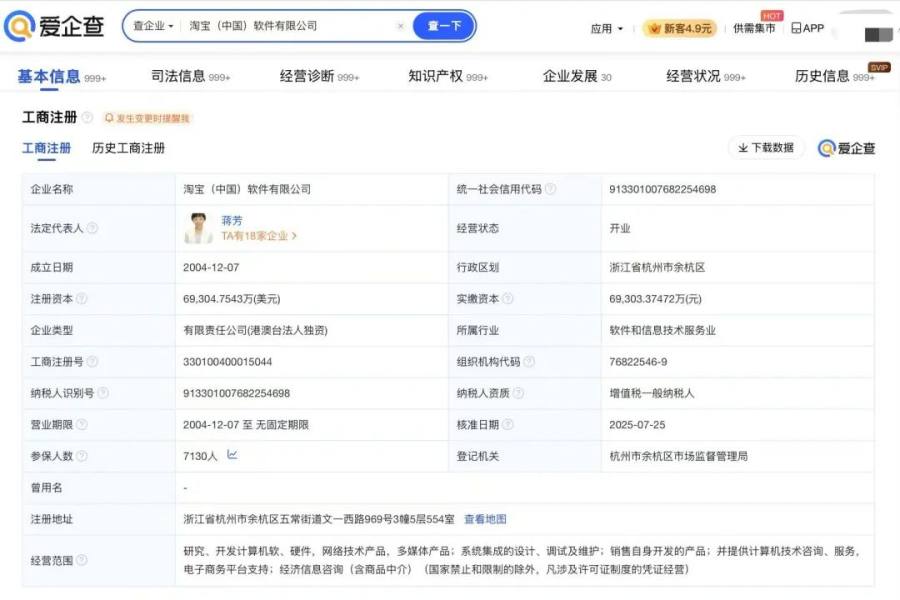The height and width of the screenshot is (600, 900).
Task: Click the help icon next to 营业期限
Action: (x=82, y=425)
